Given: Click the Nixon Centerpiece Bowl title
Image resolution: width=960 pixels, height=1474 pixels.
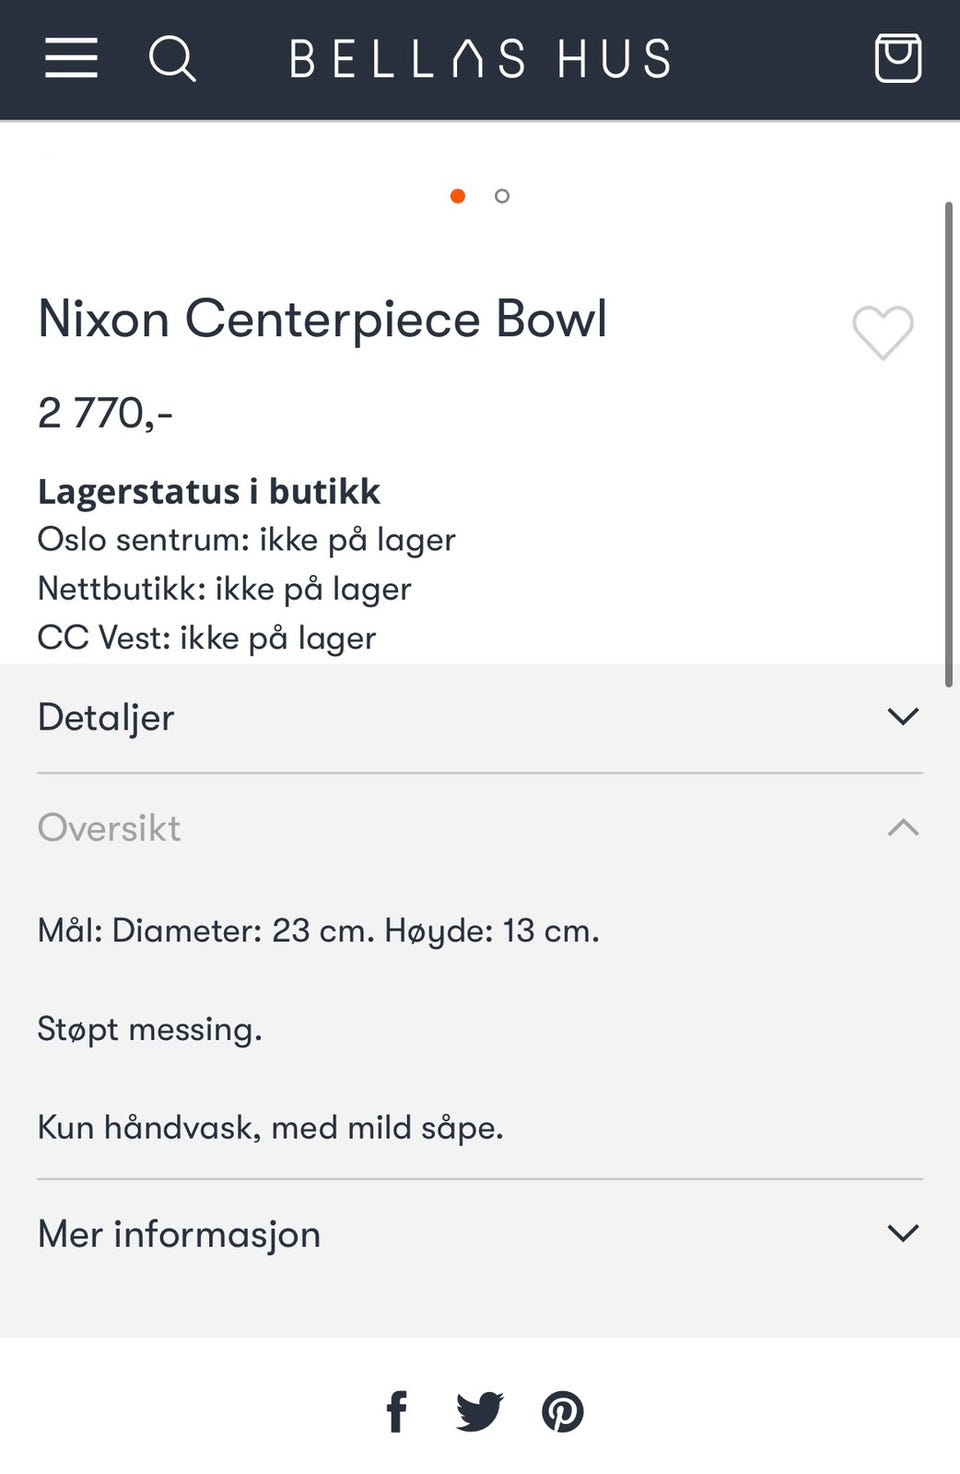Looking at the screenshot, I should pos(322,320).
